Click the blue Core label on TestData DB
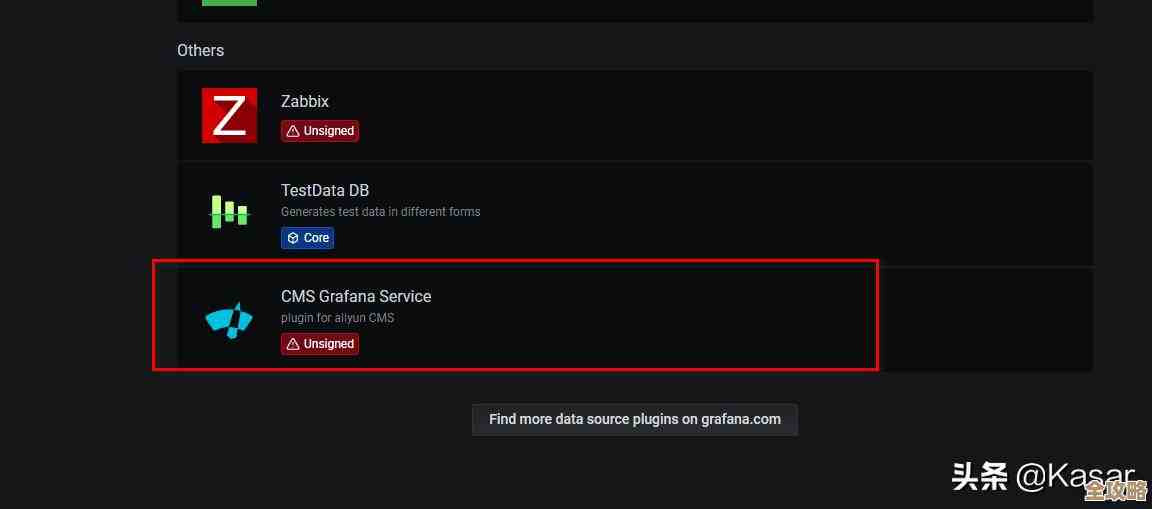Viewport: 1152px width, 509px height. pos(316,238)
